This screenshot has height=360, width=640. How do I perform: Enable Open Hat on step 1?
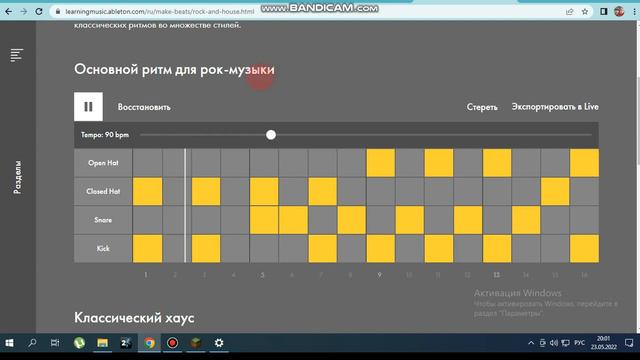pyautogui.click(x=147, y=163)
